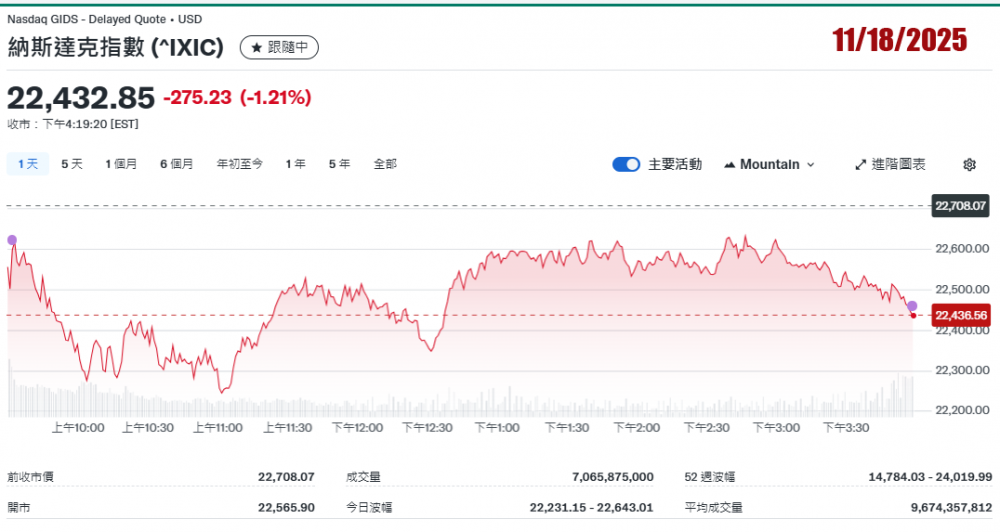Show the 1個月 chart range

point(121,164)
